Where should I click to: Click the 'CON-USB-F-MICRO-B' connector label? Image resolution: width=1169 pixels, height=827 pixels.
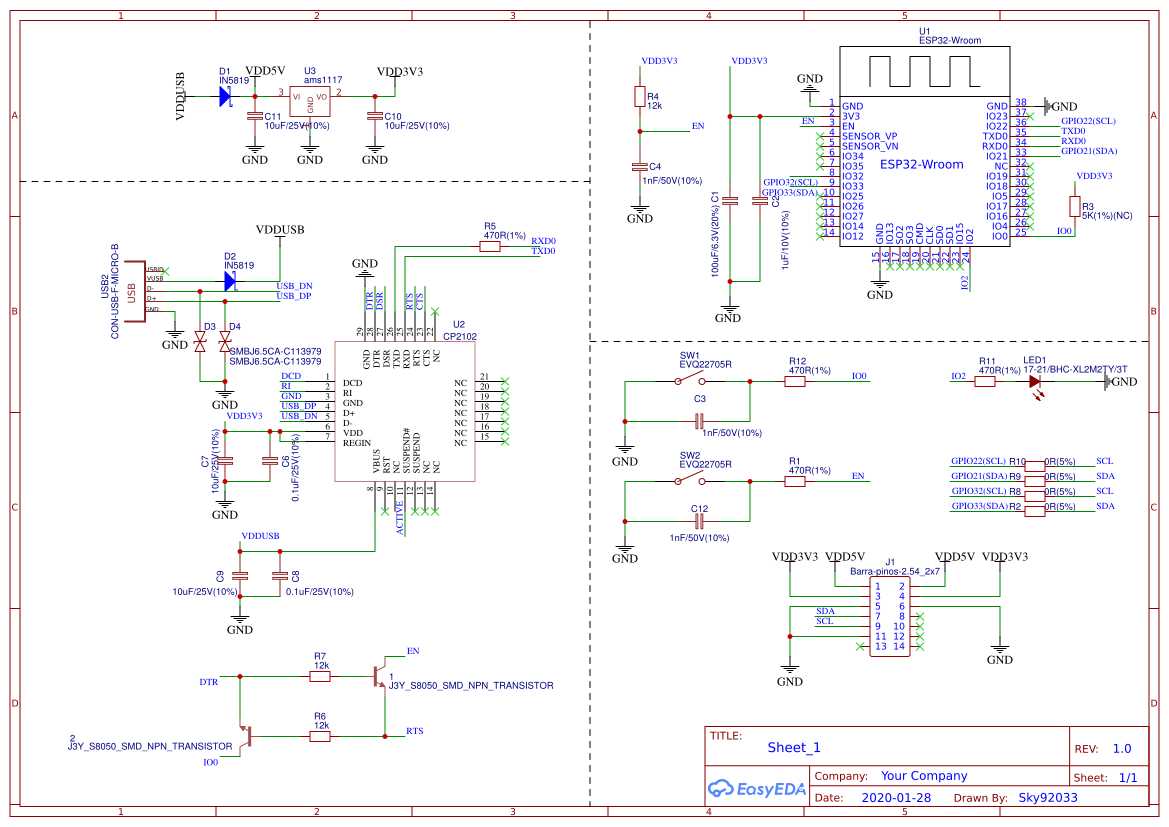pos(115,291)
